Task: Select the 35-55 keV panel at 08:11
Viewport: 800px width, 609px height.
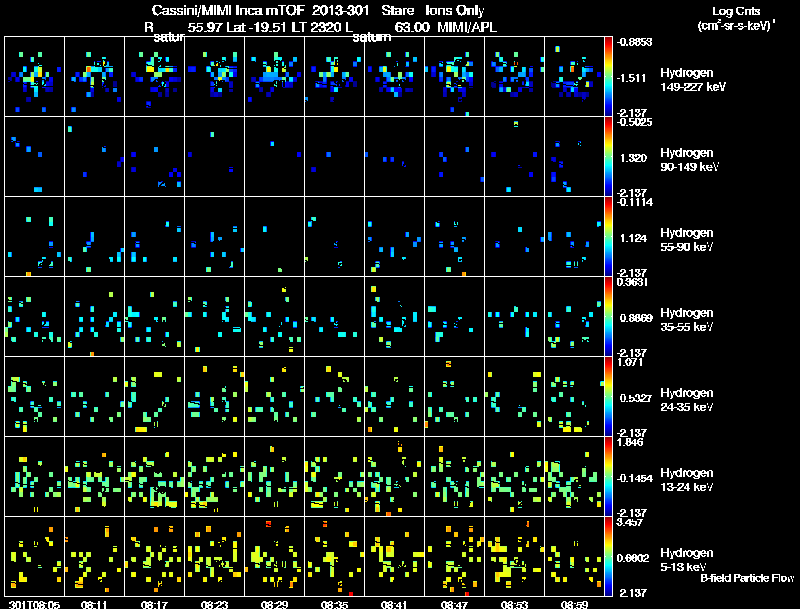Action: [x=94, y=317]
